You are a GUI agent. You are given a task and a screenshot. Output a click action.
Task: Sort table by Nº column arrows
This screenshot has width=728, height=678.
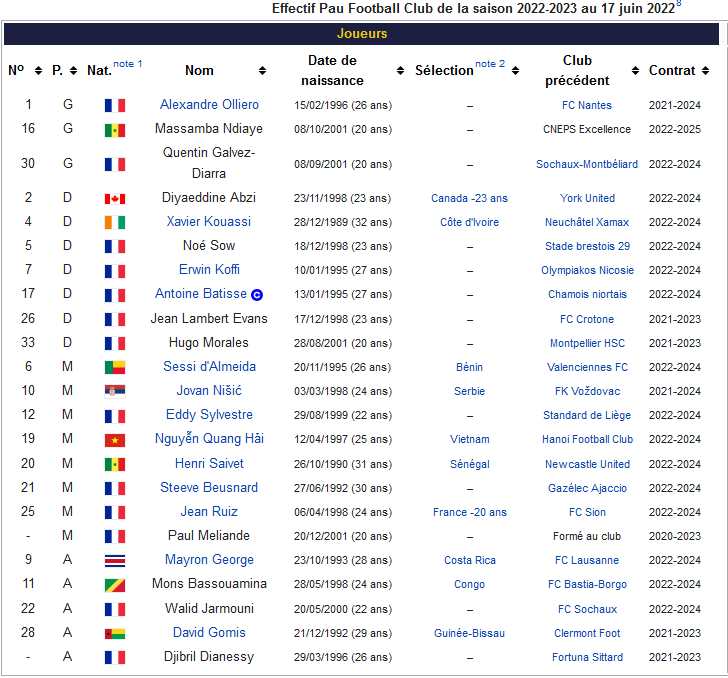pos(39,71)
